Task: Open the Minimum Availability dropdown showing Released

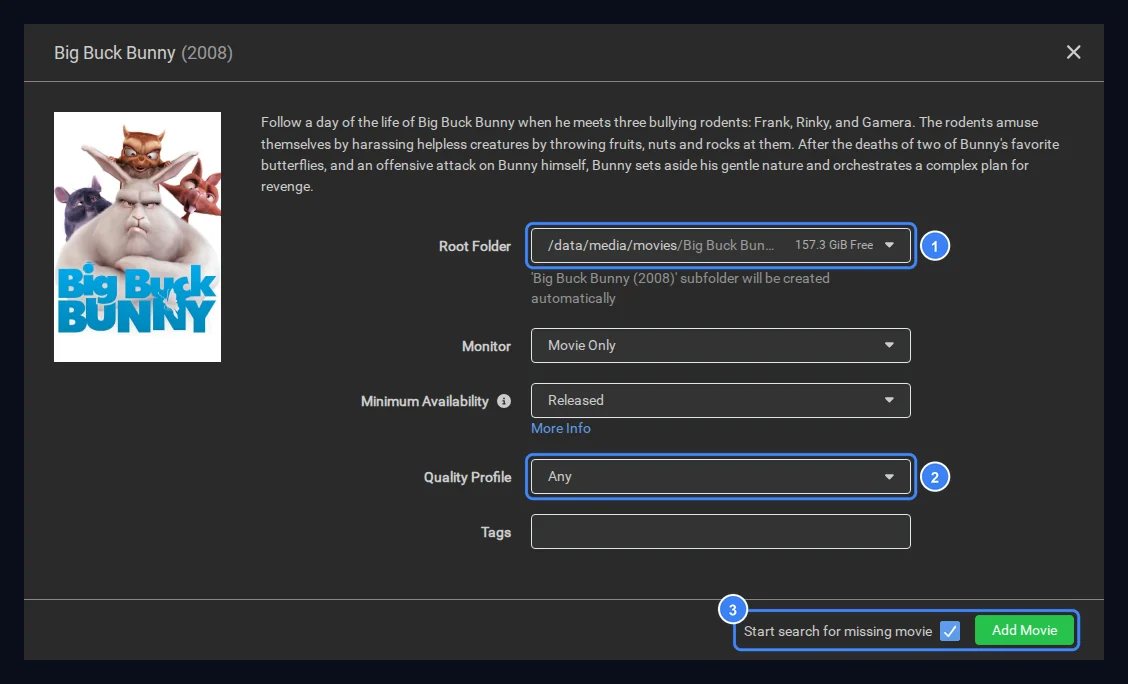Action: (720, 401)
